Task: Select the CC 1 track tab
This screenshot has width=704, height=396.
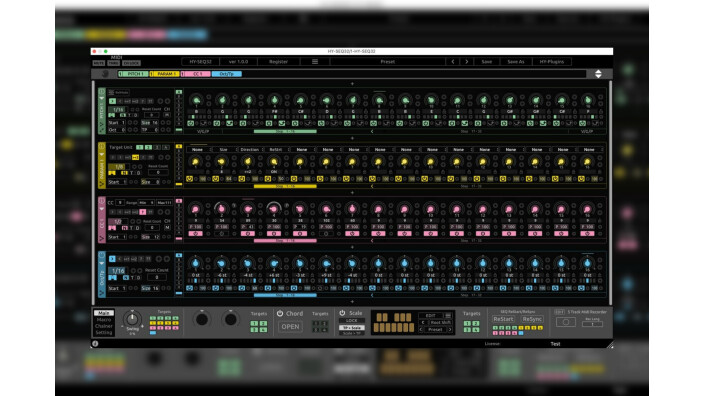Action: pyautogui.click(x=196, y=74)
